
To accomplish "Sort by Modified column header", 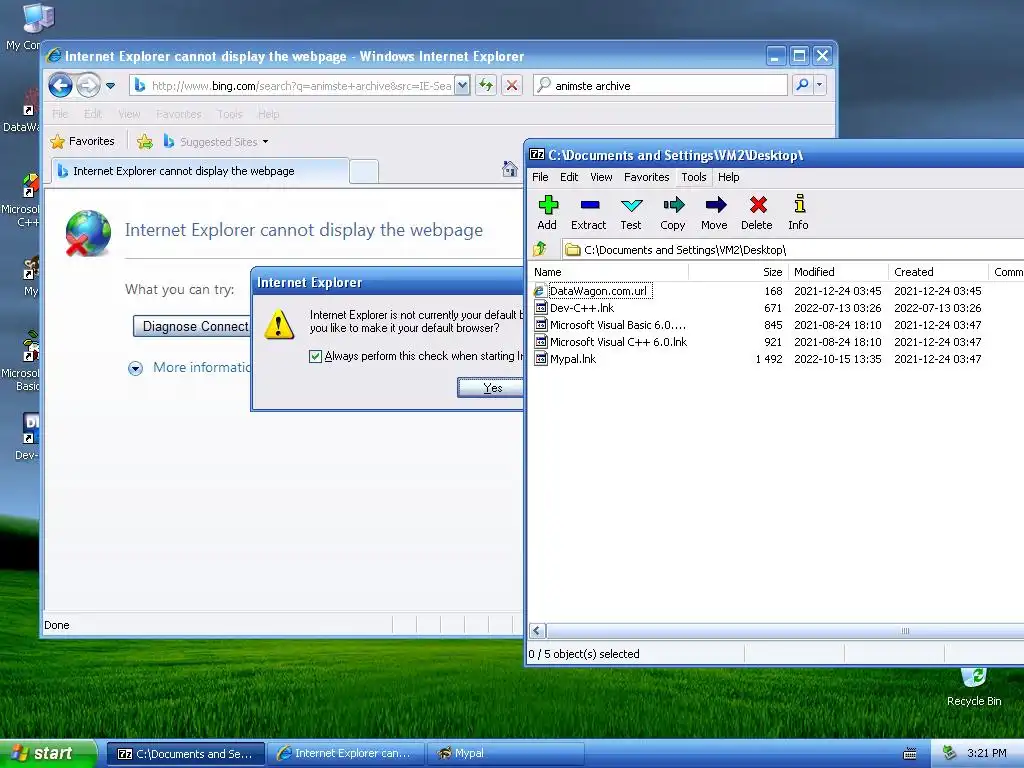I will click(838, 272).
